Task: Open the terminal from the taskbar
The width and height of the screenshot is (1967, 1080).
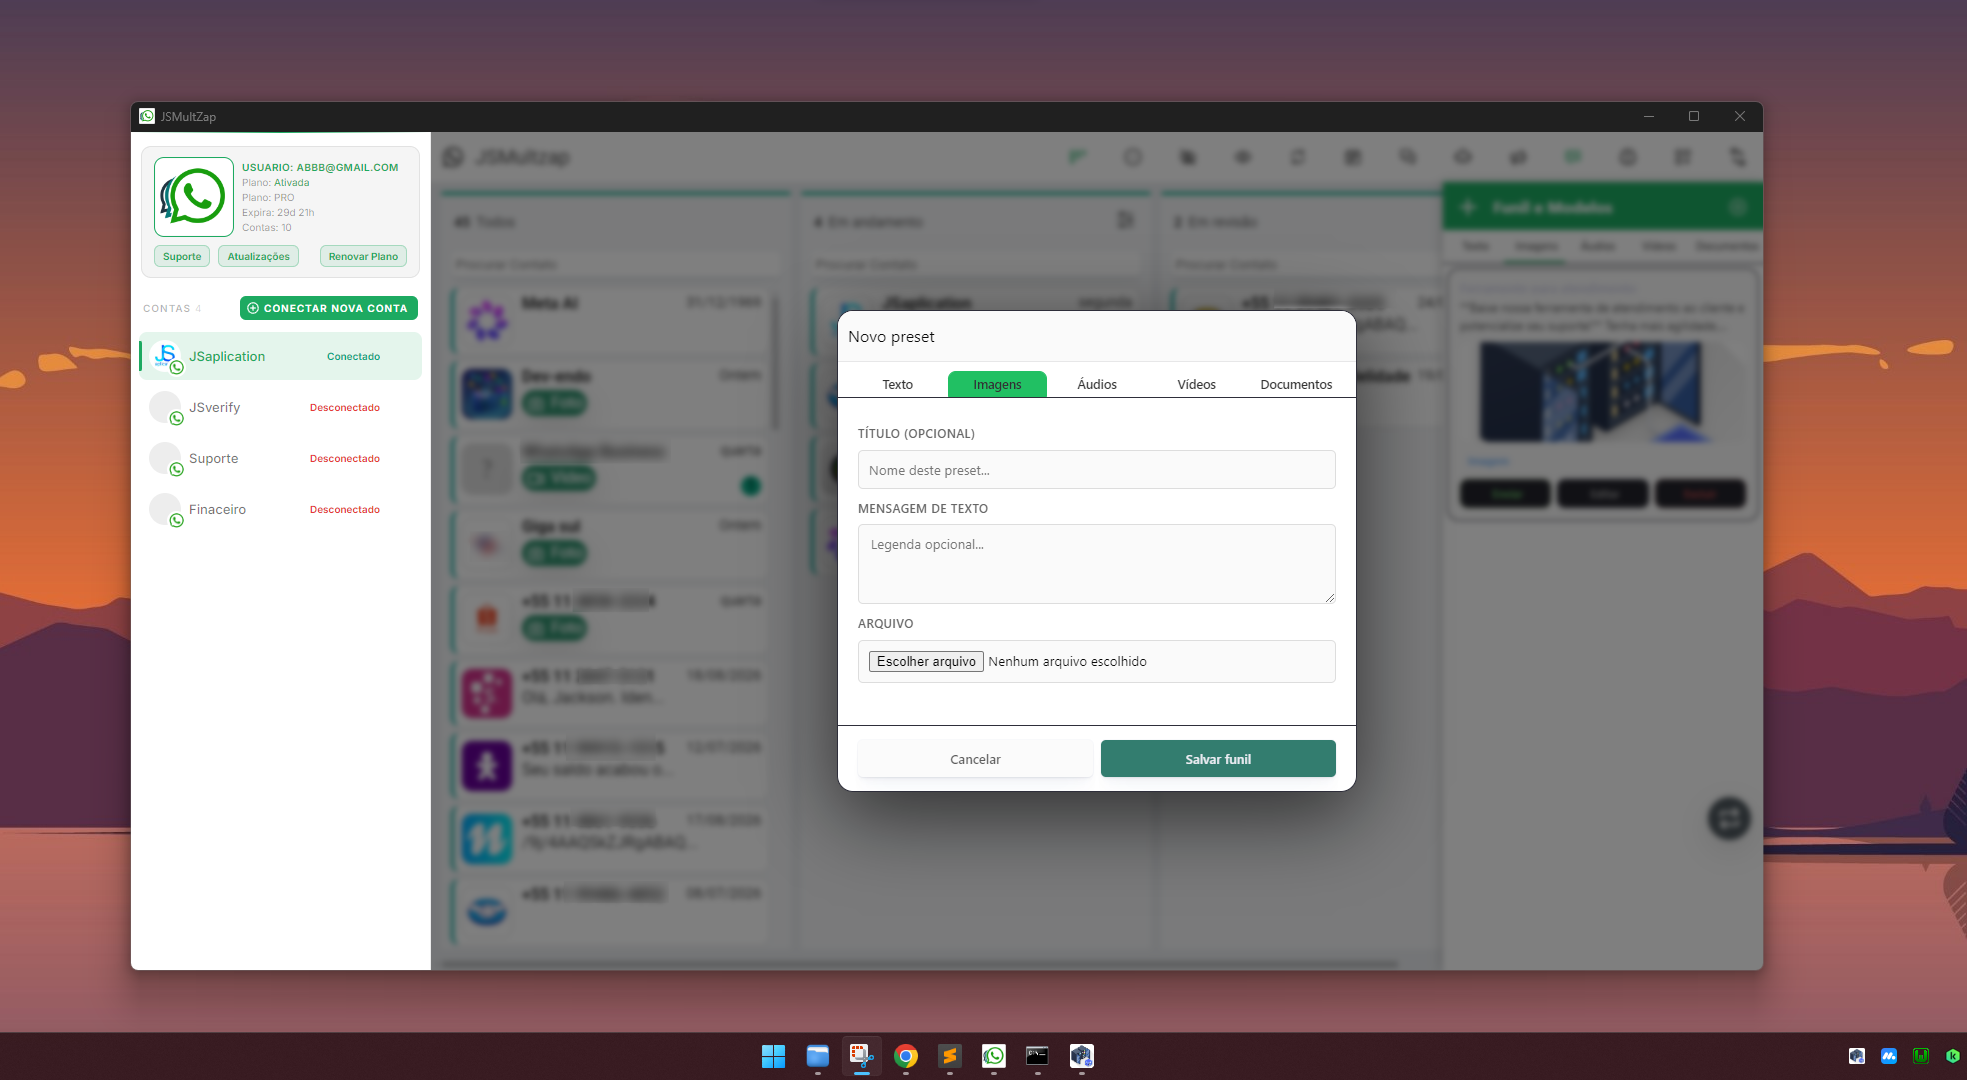Action: pos(1037,1056)
